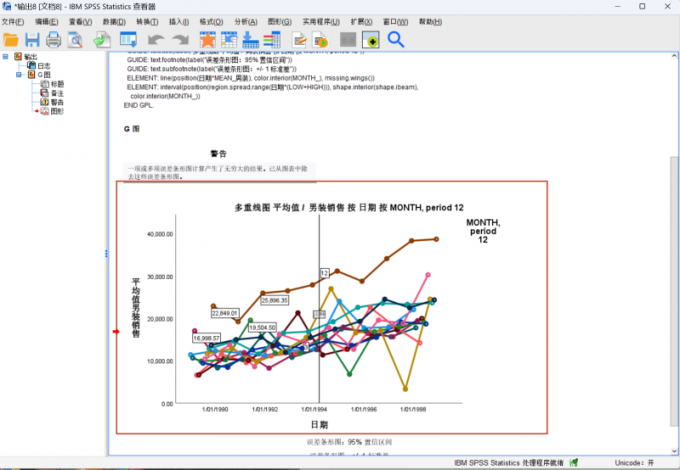Select the 日志 item in outline tree
The image size is (680, 470).
coord(44,66)
